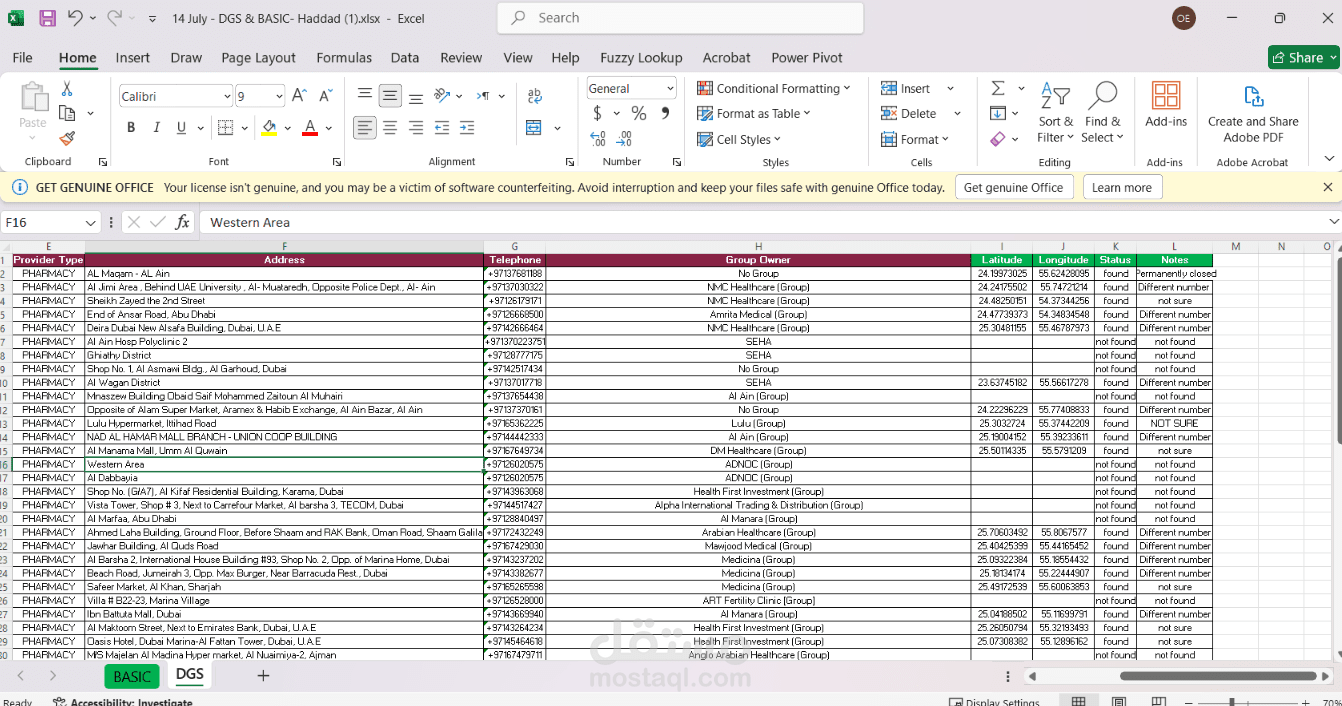The image size is (1342, 706).
Task: Click Merge and Center icon
Action: pyautogui.click(x=533, y=127)
